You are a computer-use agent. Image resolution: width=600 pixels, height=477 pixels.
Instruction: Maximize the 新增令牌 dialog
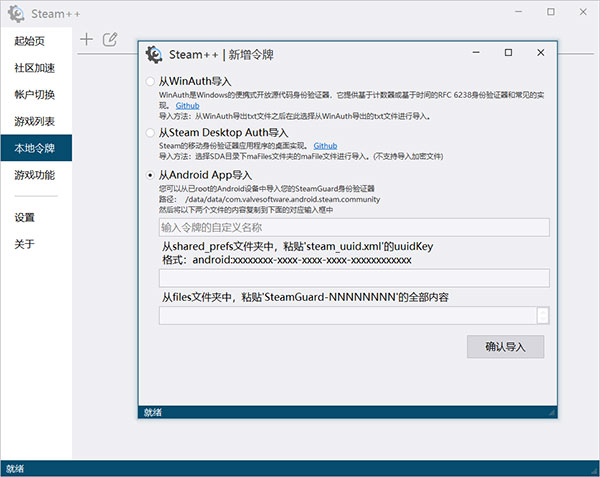click(x=508, y=52)
